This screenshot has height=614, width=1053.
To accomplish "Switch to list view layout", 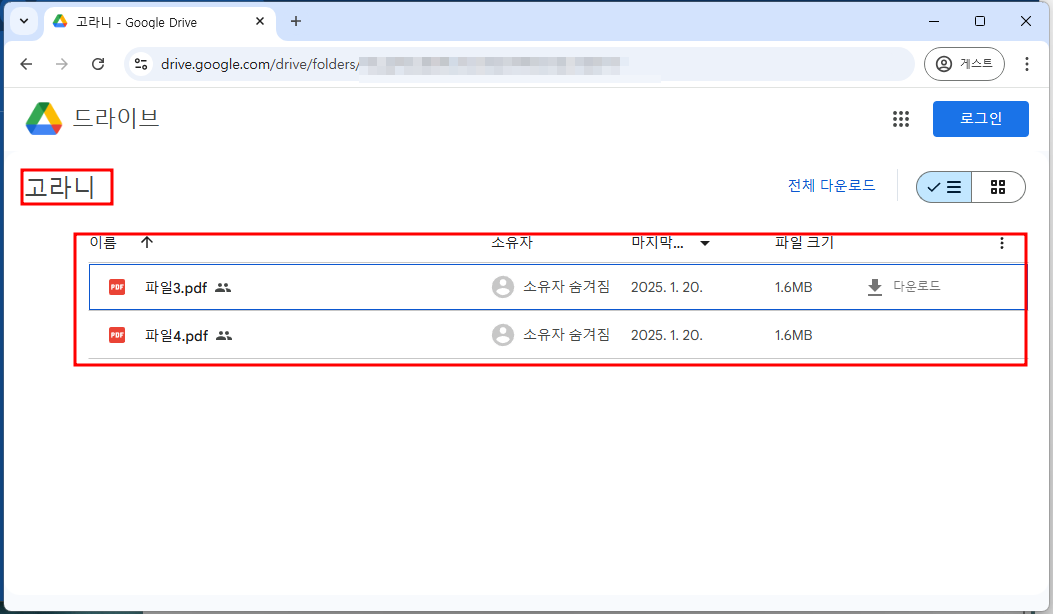I will (x=942, y=186).
